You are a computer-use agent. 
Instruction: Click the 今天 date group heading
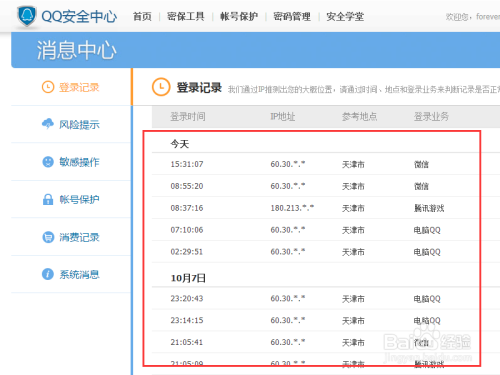[180, 144]
